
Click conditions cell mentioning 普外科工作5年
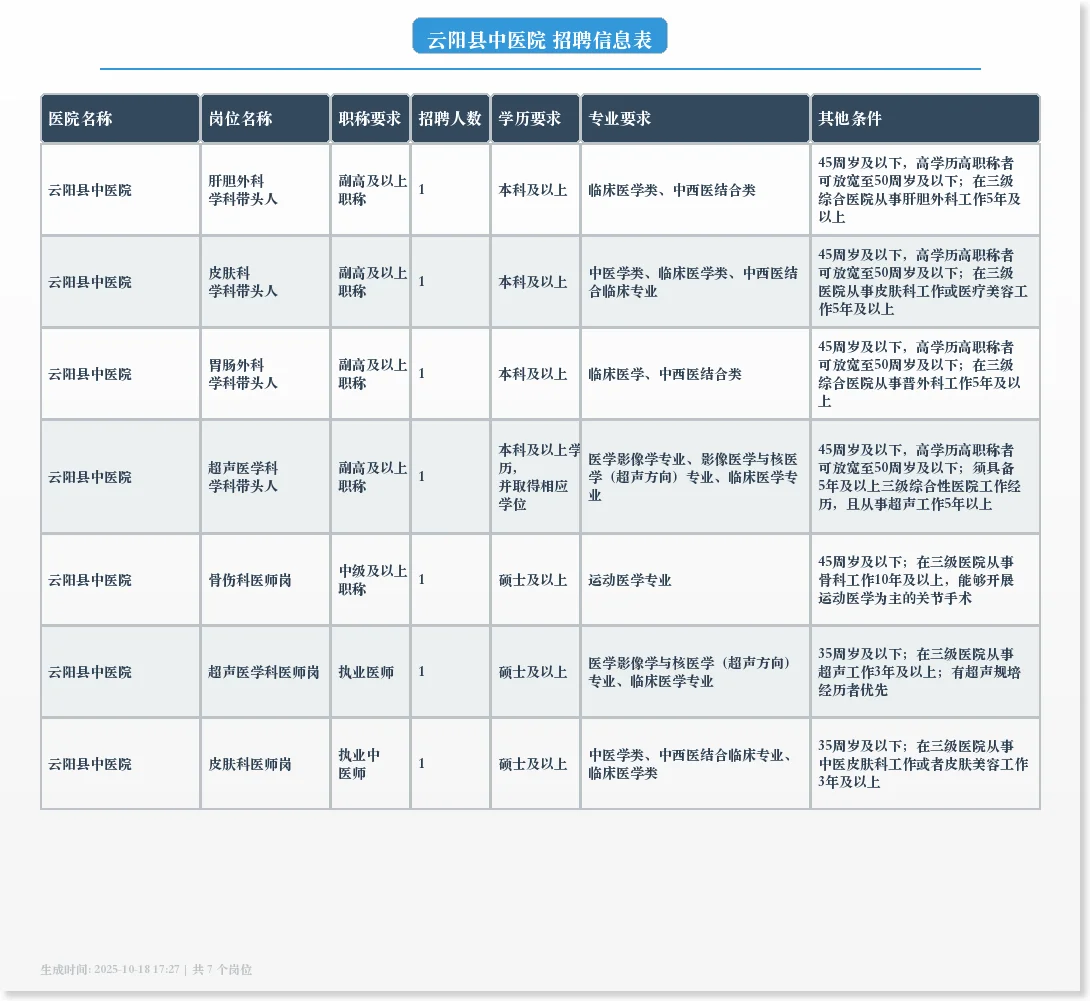(925, 373)
